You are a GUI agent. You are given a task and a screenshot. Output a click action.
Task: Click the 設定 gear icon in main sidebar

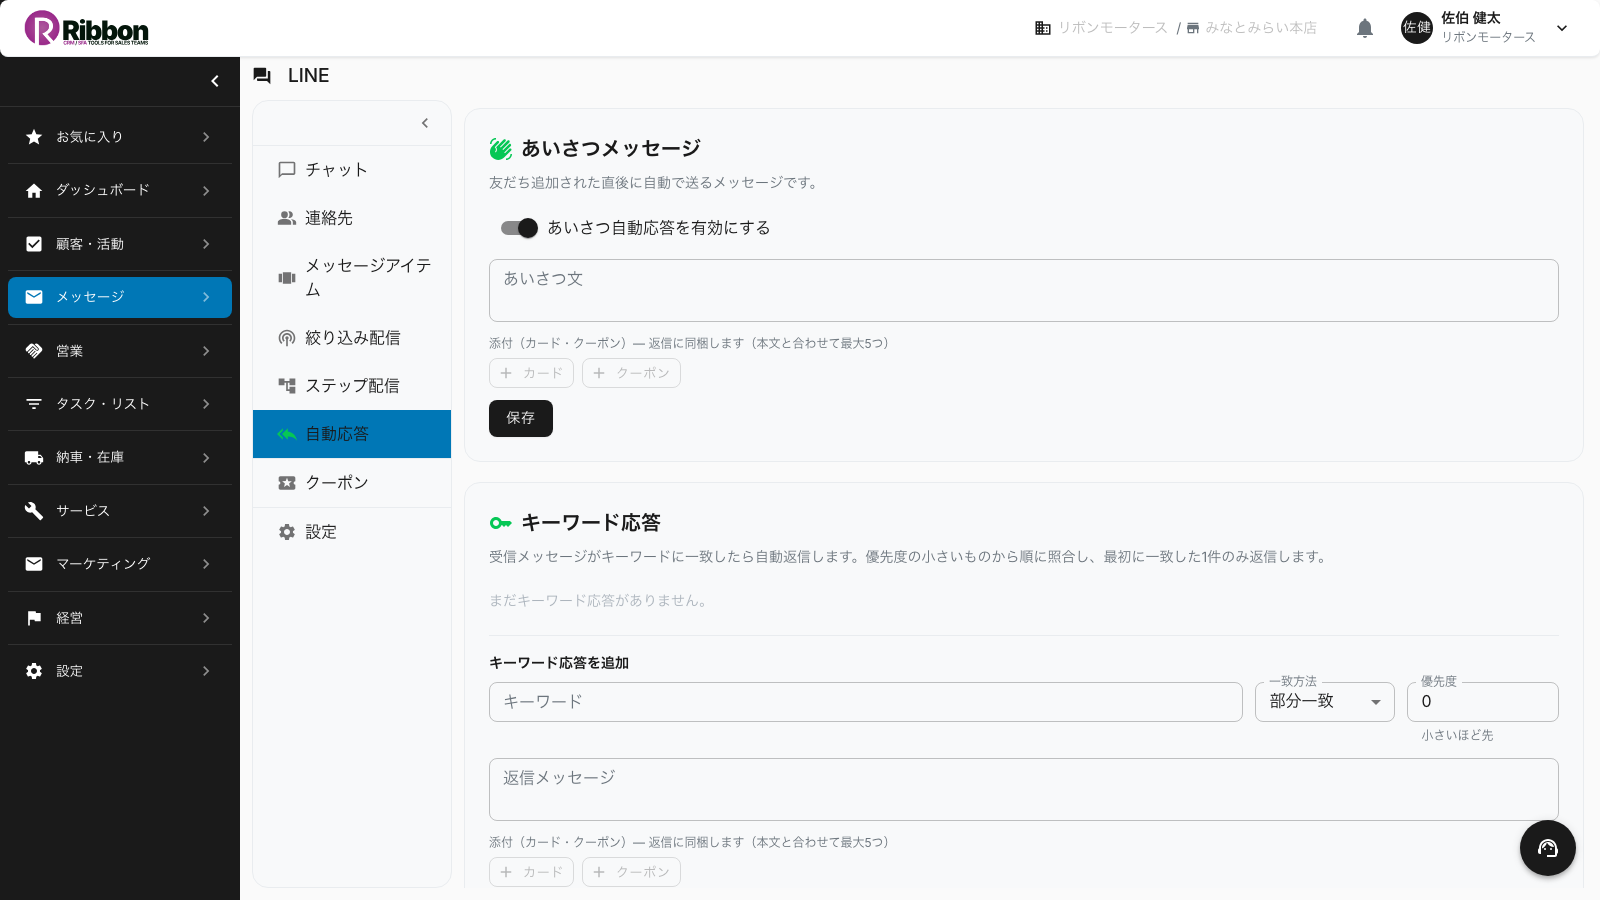click(x=34, y=671)
